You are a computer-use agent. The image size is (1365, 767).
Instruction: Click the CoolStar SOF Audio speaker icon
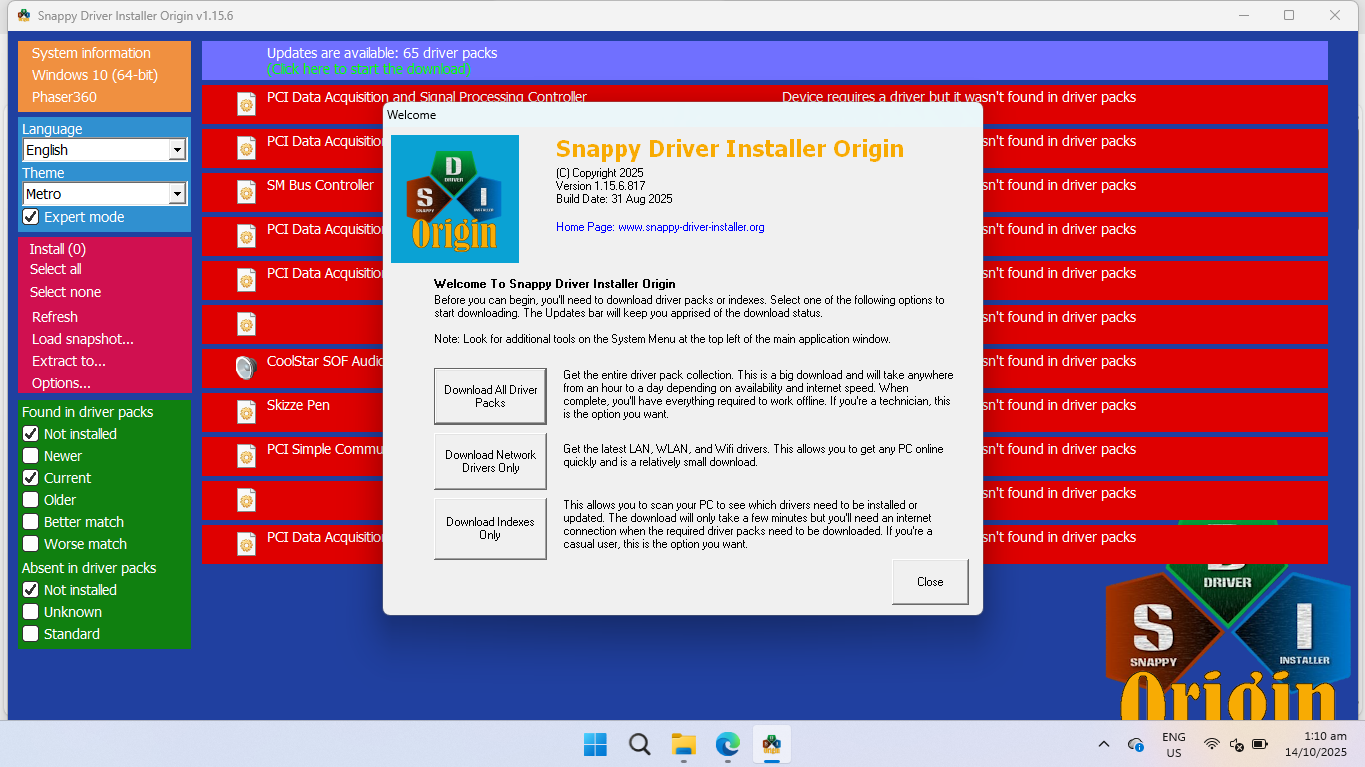pos(246,368)
